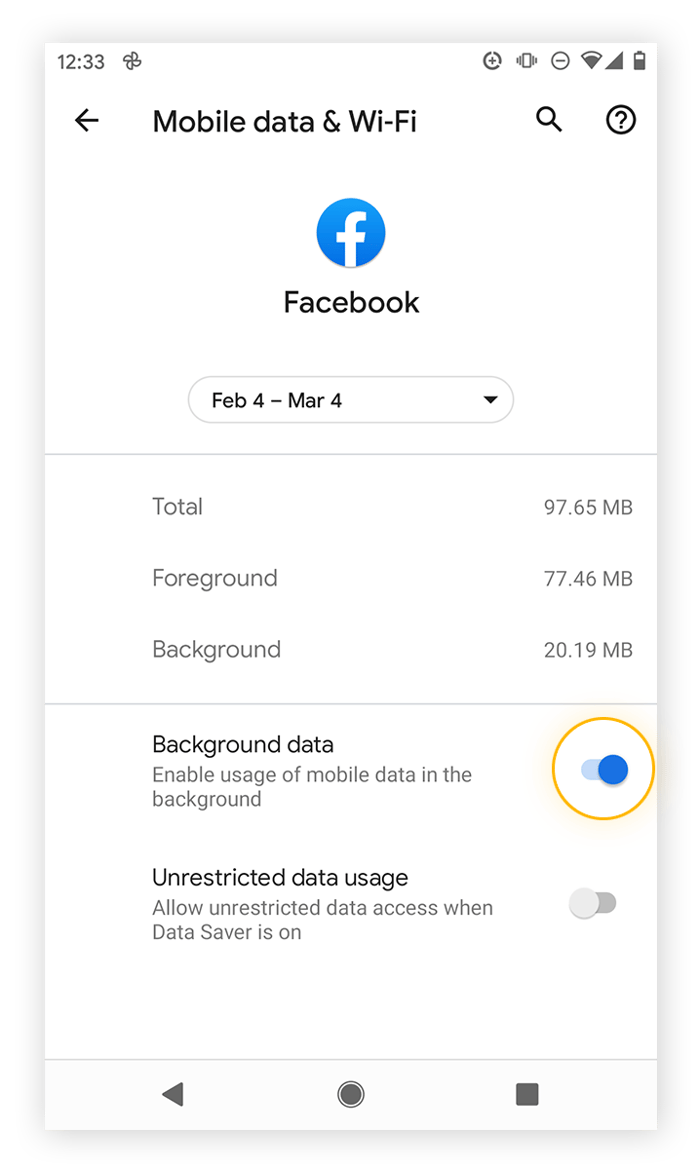Go back with the arrow icon

click(86, 120)
